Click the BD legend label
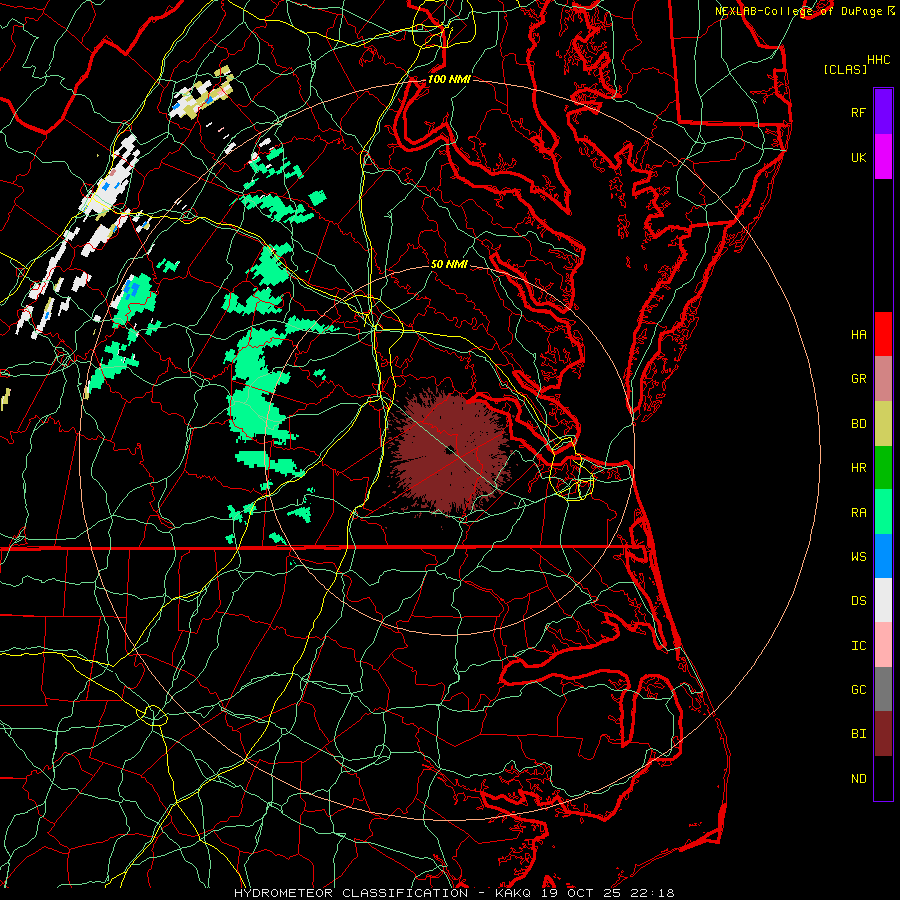The width and height of the screenshot is (900, 900). coord(858,424)
